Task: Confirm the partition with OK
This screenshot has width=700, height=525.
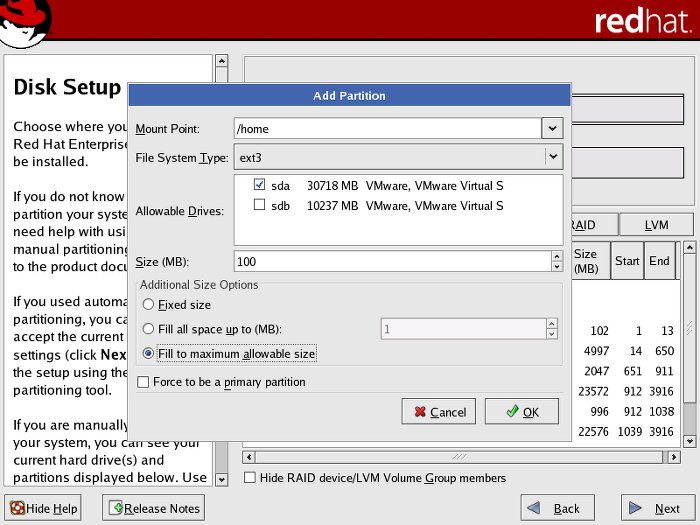Action: click(x=522, y=411)
